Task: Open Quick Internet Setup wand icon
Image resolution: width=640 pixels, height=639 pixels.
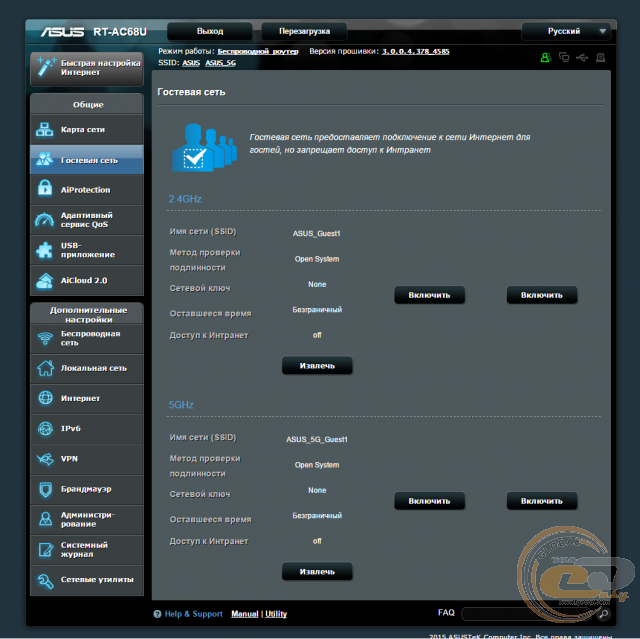Action: (x=46, y=67)
